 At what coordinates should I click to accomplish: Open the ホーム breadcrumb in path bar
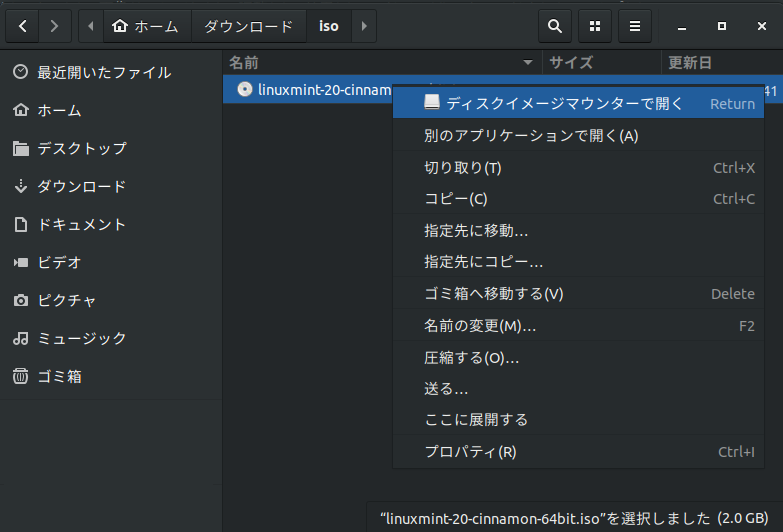pyautogui.click(x=147, y=26)
